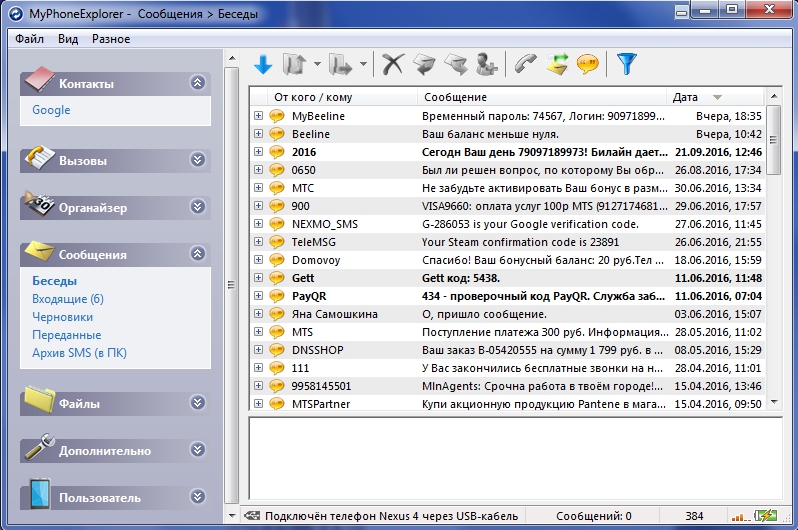Click the Organizer calendar icon

click(x=40, y=204)
